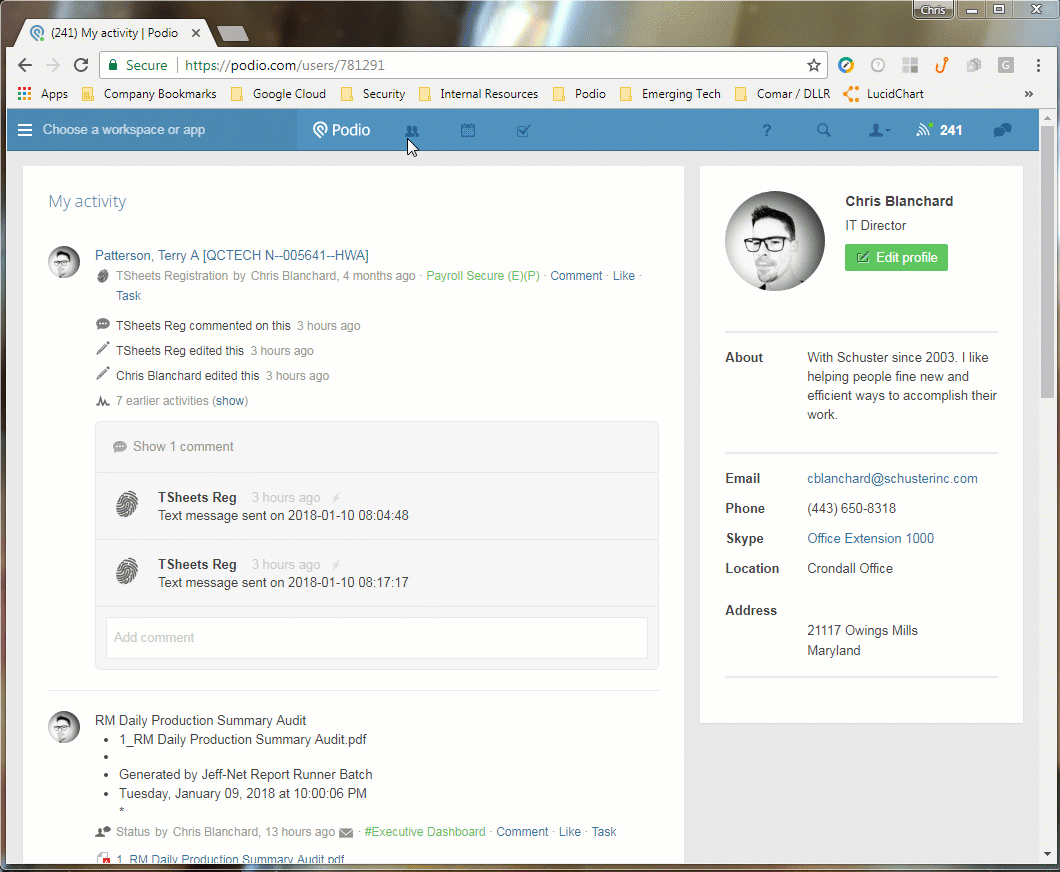Open the Help question mark icon
Screen dimensions: 1060x872
(x=766, y=130)
